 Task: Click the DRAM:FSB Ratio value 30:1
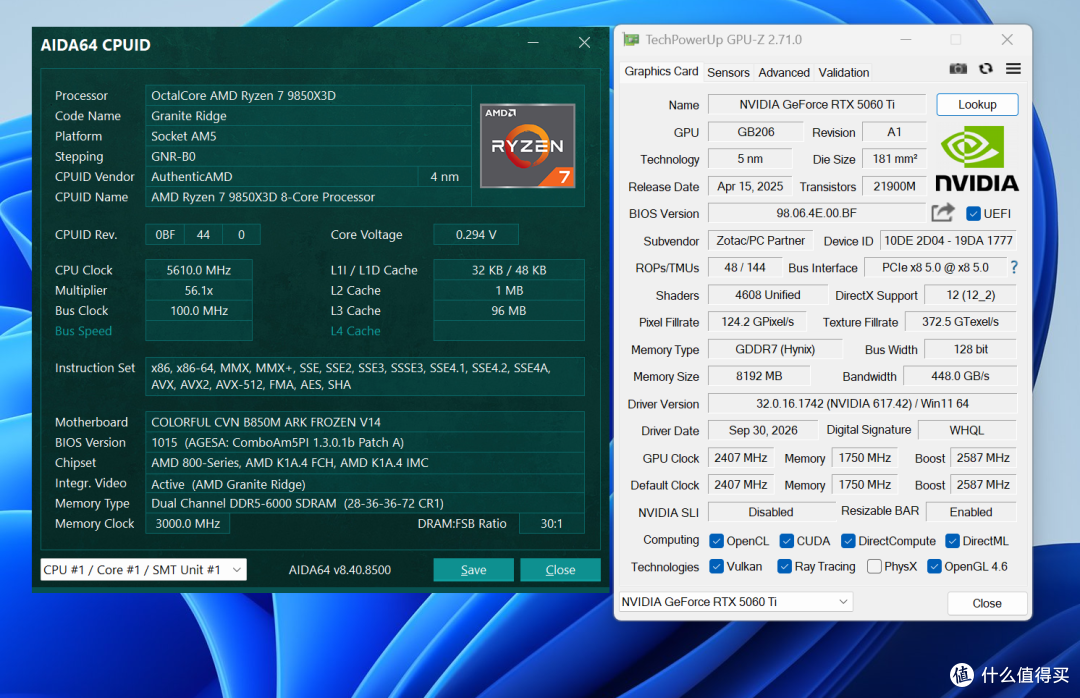pos(552,524)
